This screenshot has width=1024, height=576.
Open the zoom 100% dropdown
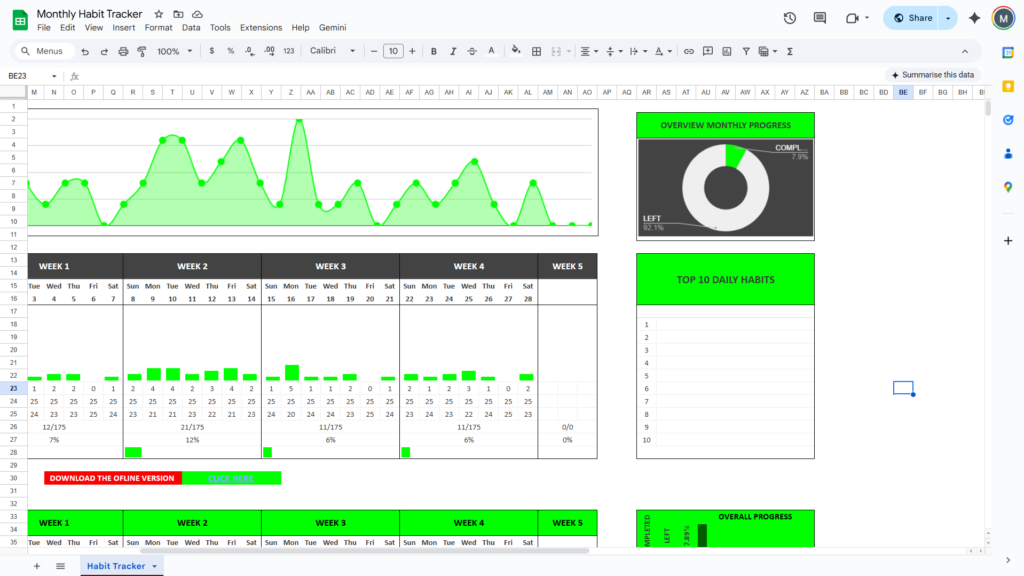pos(174,51)
